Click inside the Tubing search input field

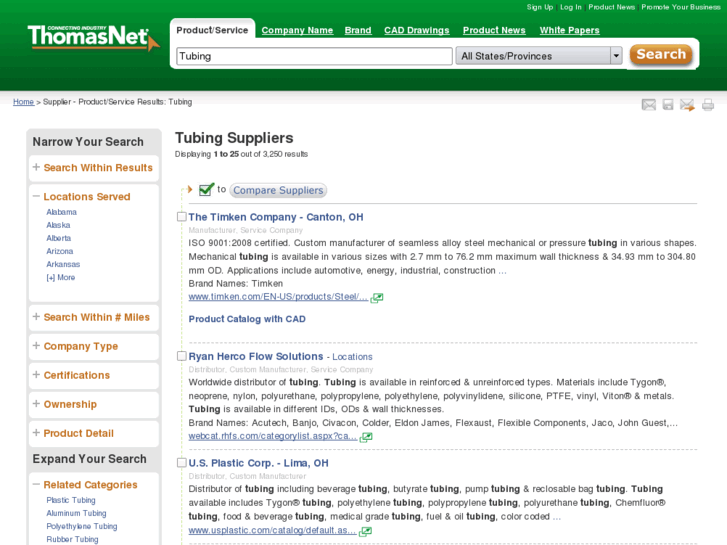(x=314, y=56)
